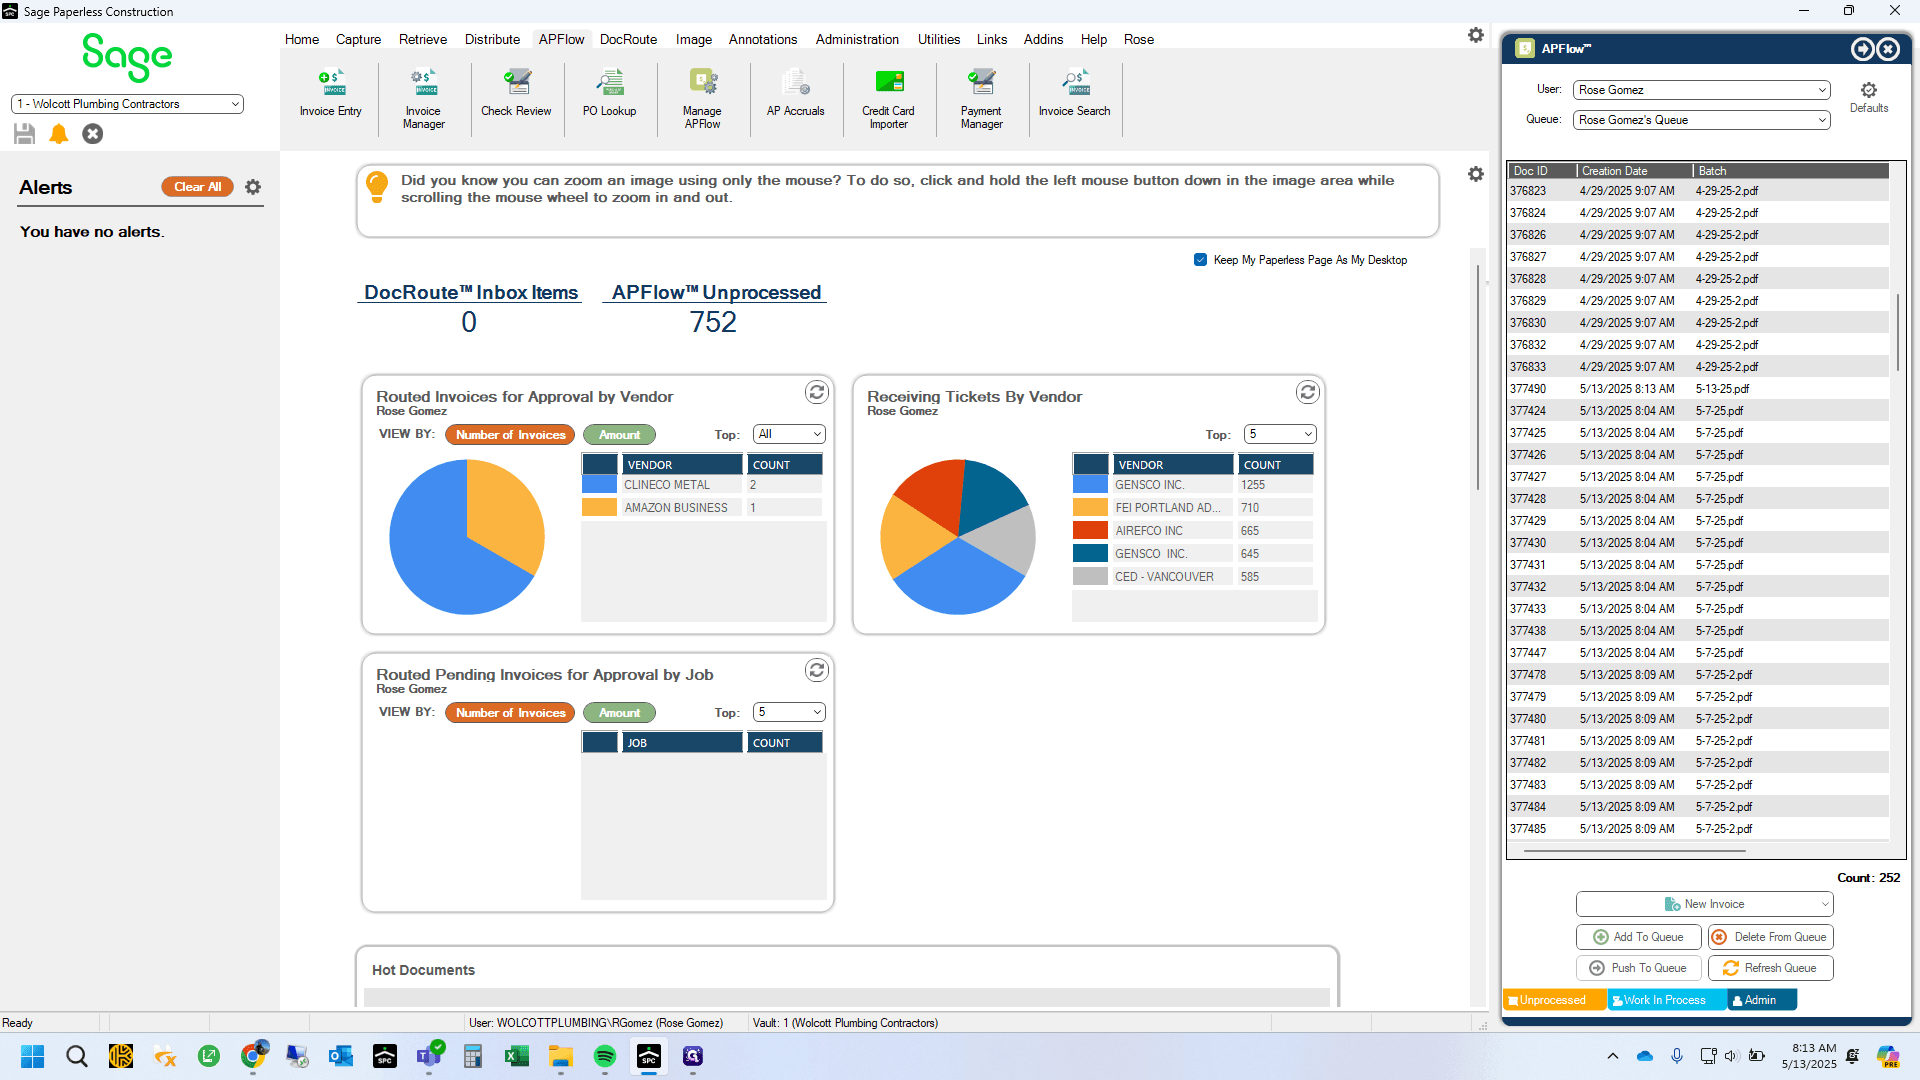The height and width of the screenshot is (1080, 1920).
Task: Click Refresh Queue button
Action: coord(1771,968)
